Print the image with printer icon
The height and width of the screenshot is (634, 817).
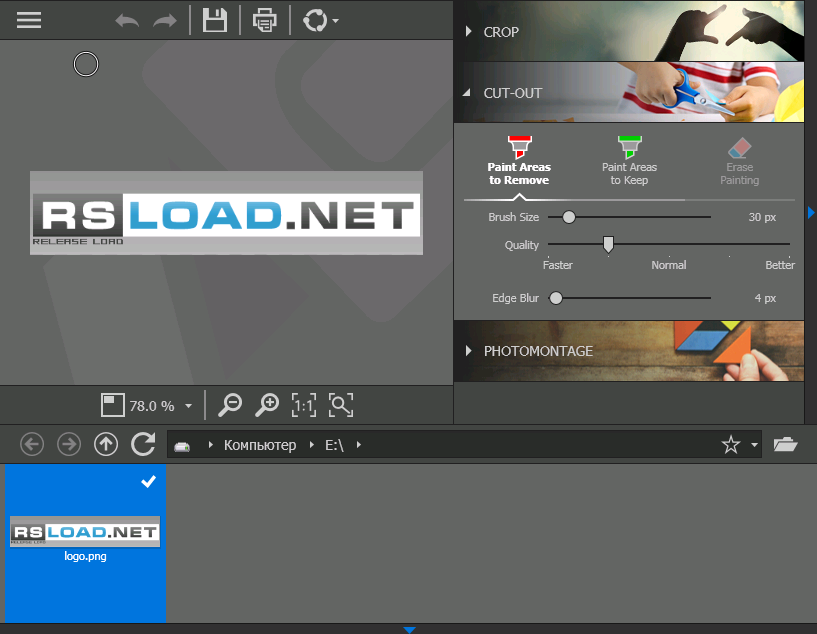click(265, 21)
